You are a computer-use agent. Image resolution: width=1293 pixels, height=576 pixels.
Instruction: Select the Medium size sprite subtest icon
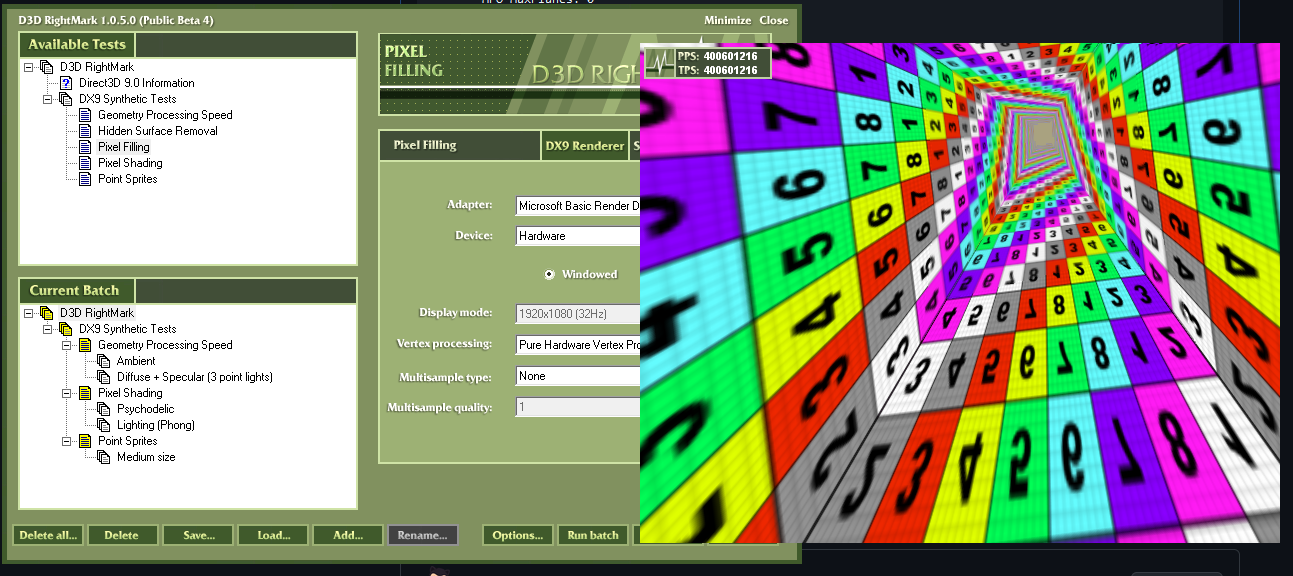point(103,456)
